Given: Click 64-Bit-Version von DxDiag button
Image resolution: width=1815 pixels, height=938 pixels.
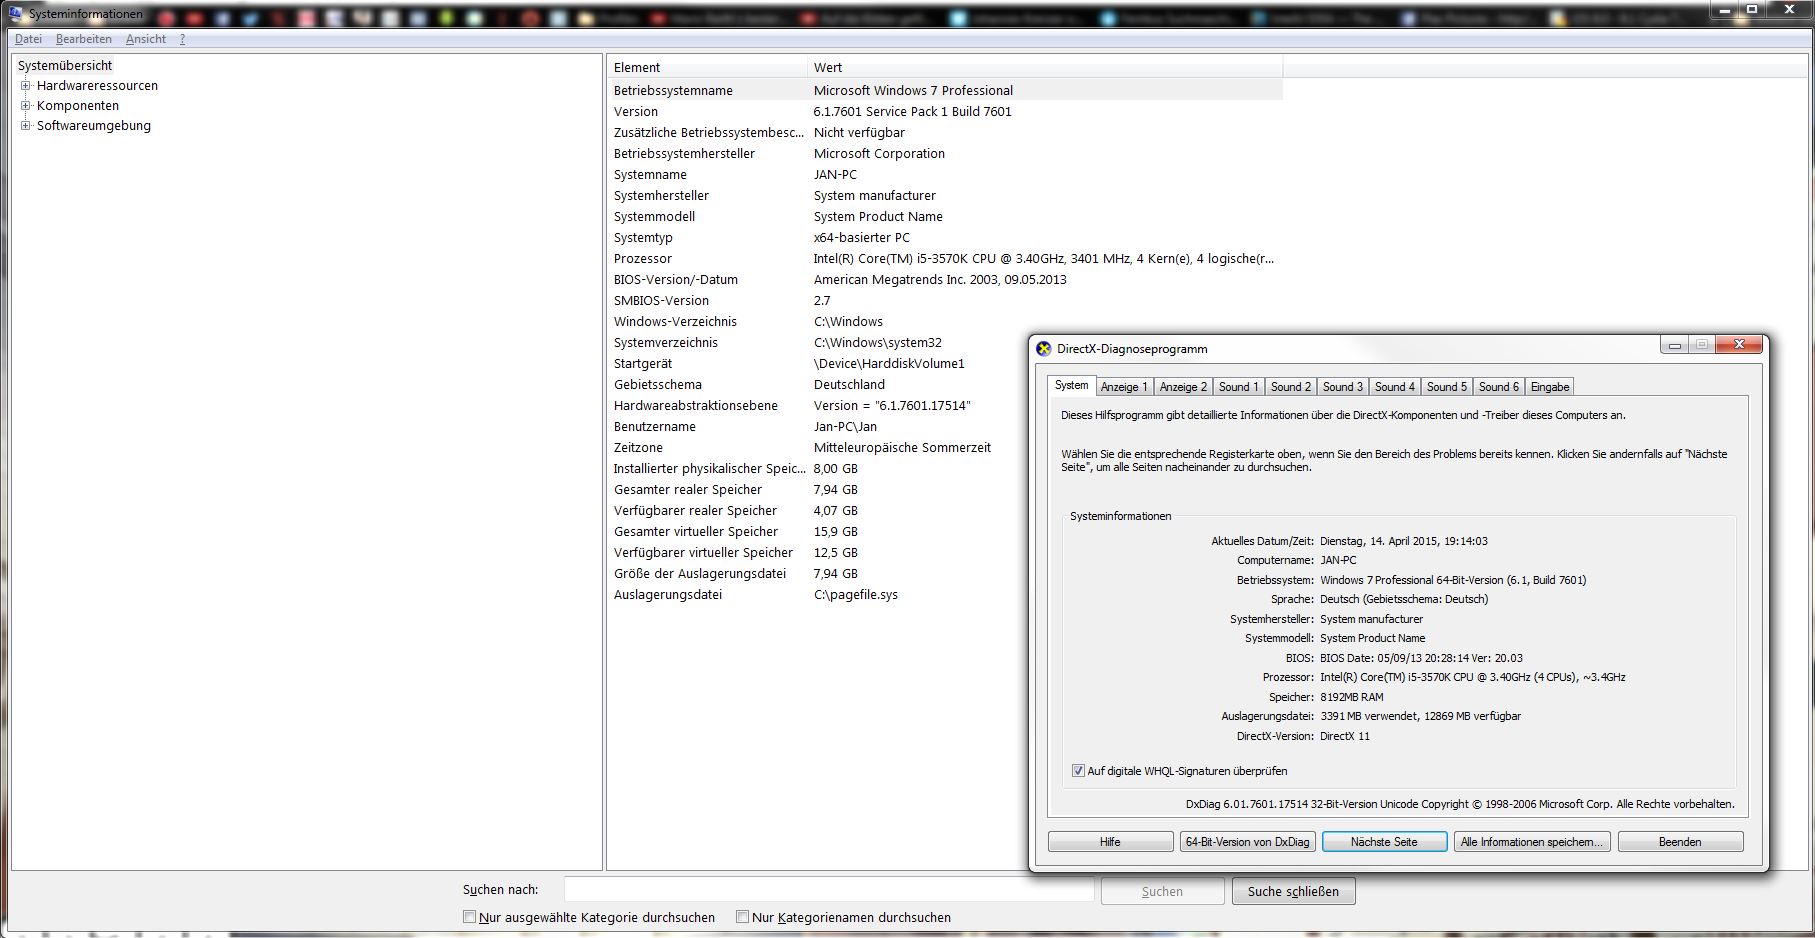Looking at the screenshot, I should [1247, 842].
